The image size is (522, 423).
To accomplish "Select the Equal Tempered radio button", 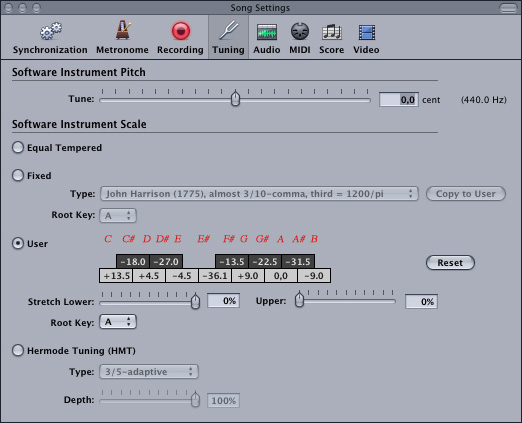I will 18,147.
